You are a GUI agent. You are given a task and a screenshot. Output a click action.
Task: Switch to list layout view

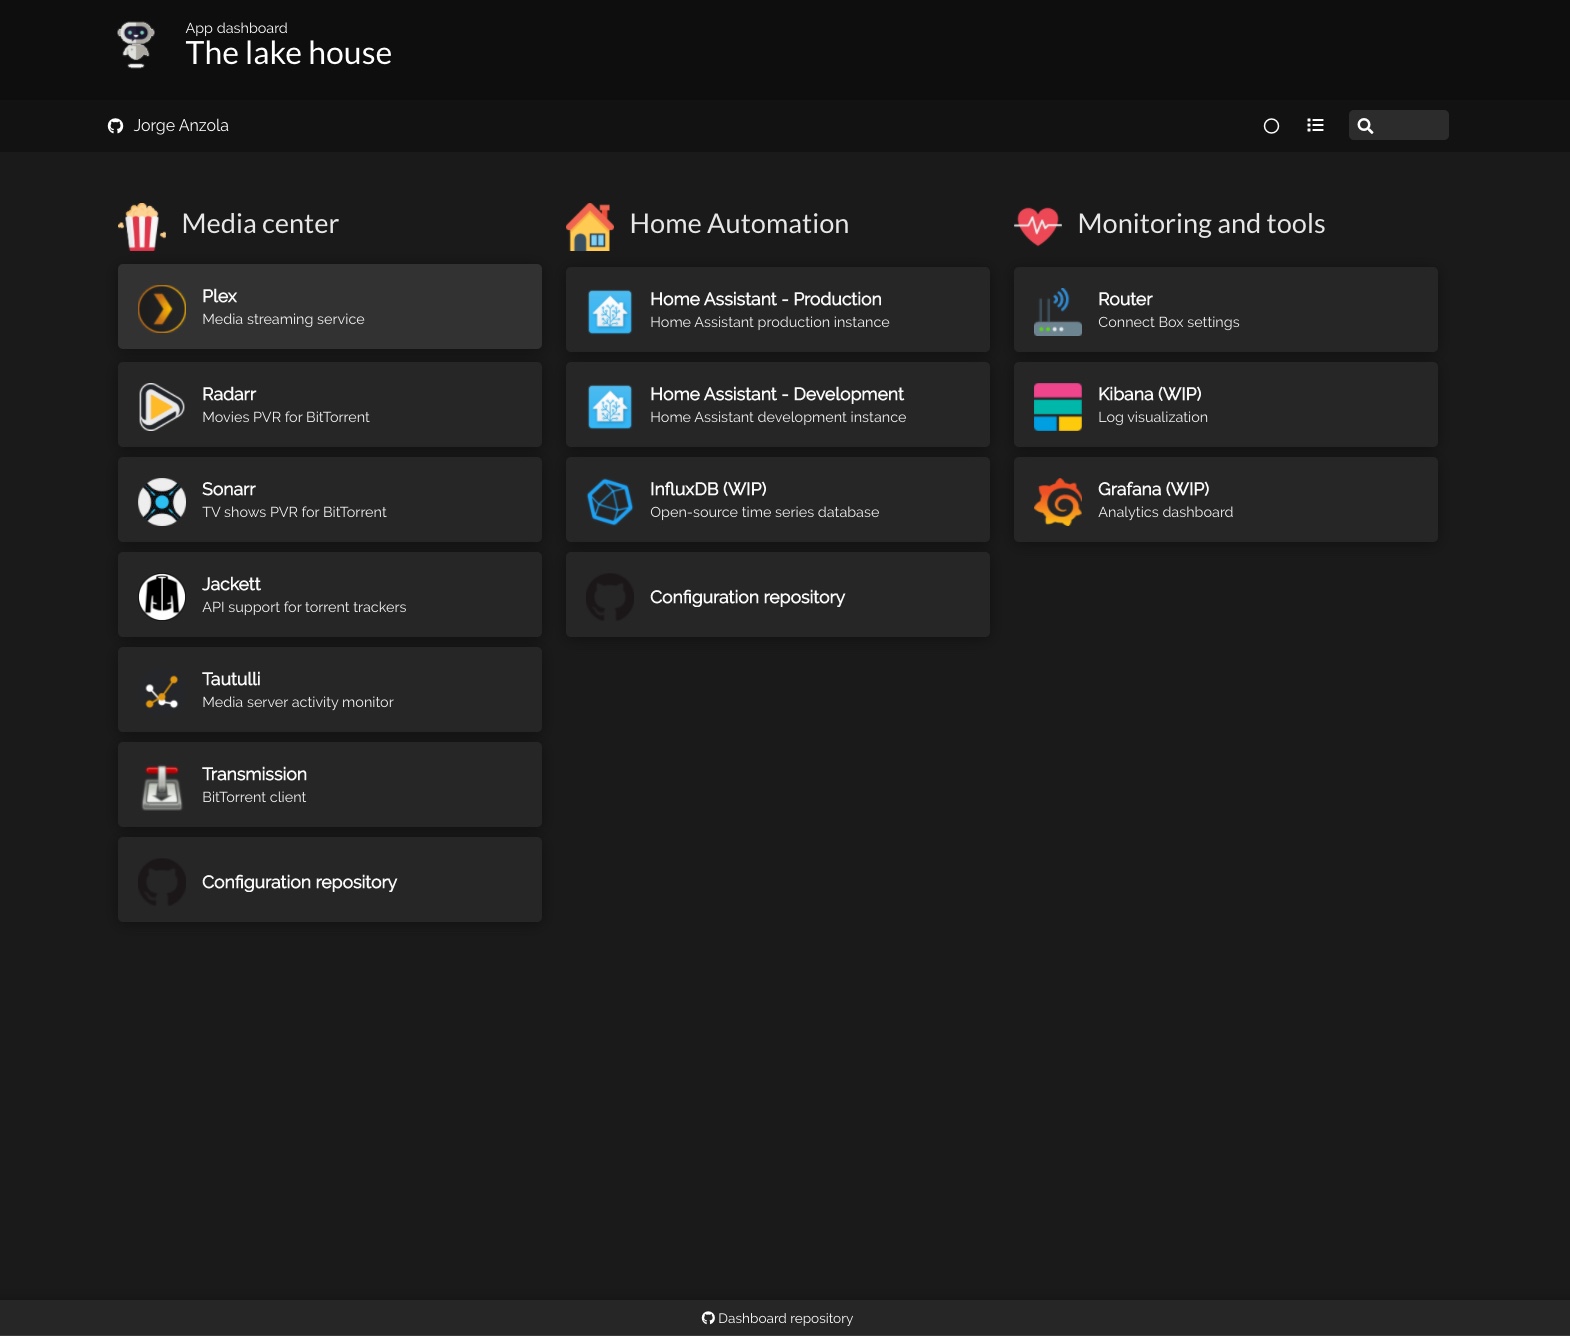1316,126
